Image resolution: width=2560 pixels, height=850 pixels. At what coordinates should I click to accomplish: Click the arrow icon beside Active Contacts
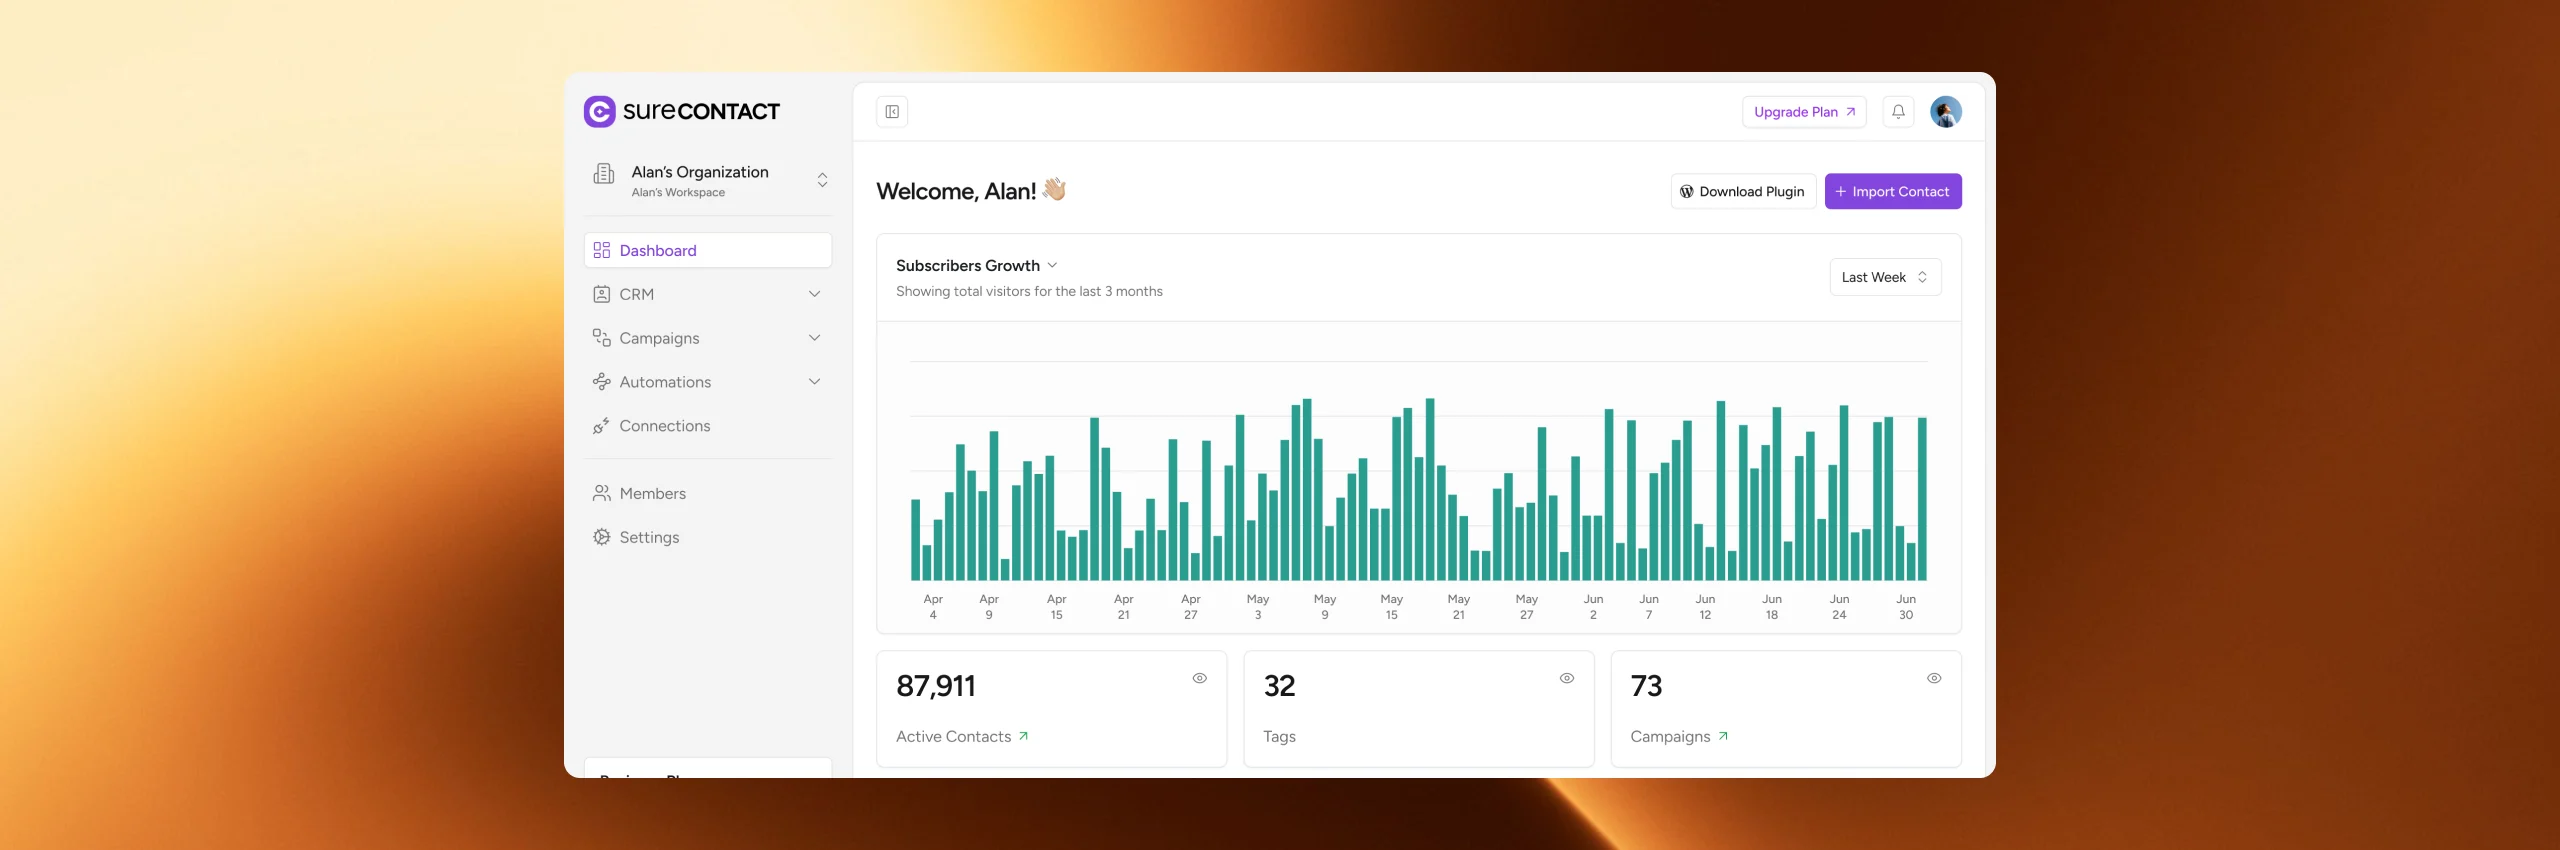(1023, 736)
